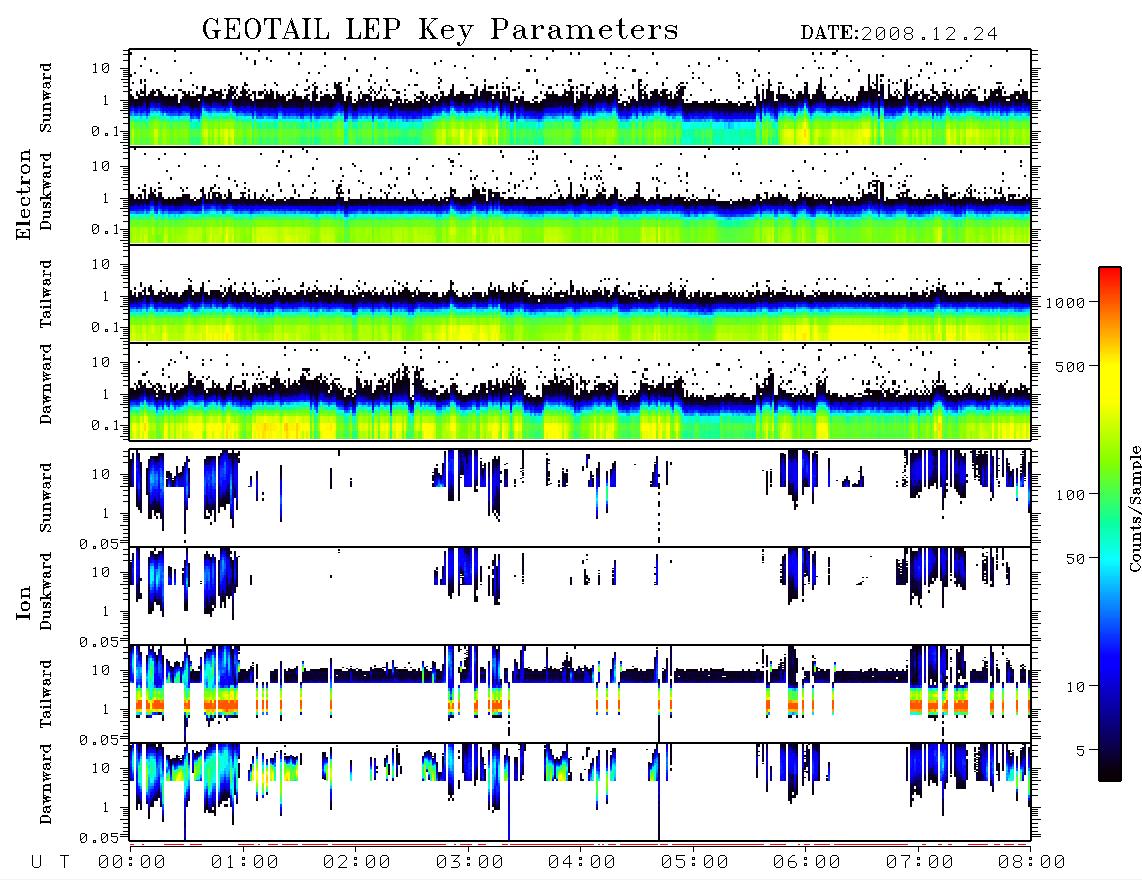Click the 06:00 time tick label
This screenshot has width=1142, height=880.
tap(807, 863)
